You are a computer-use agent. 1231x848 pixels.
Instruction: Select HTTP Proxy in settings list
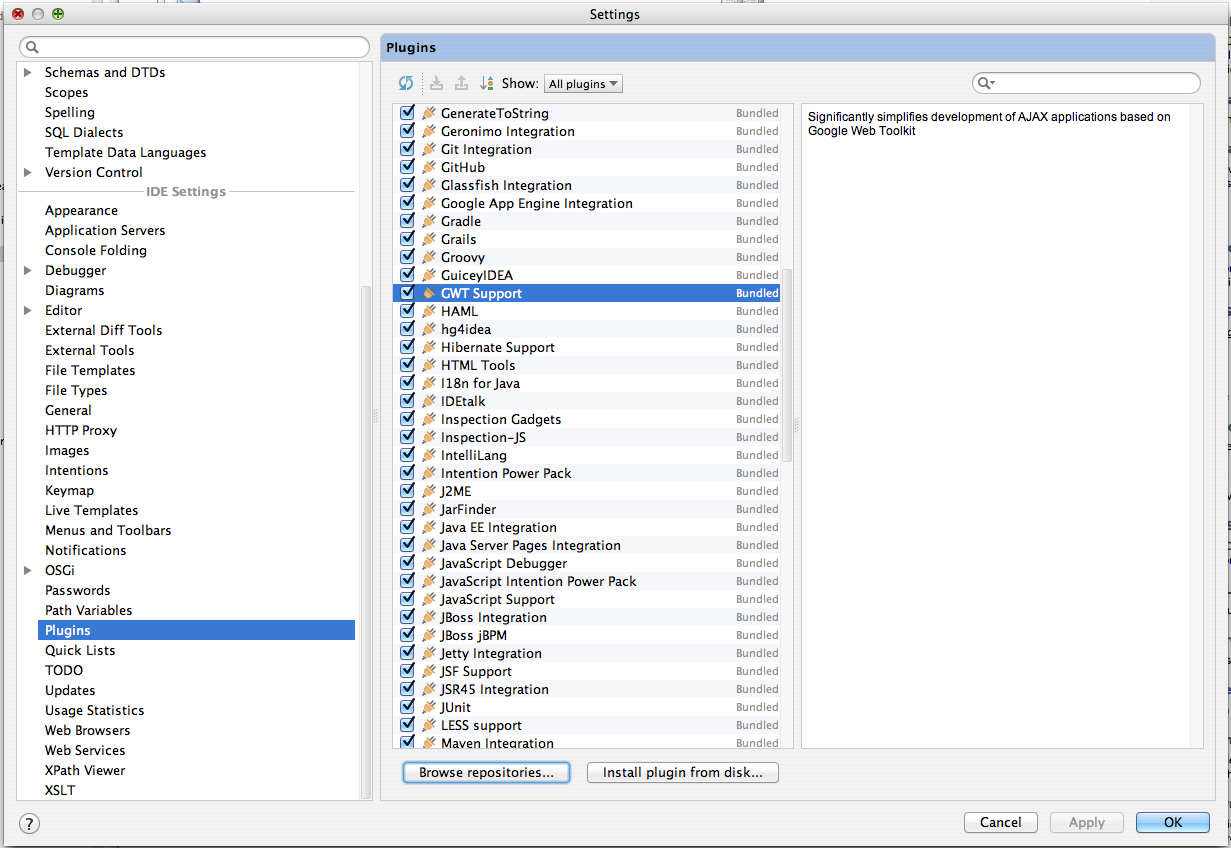[81, 430]
